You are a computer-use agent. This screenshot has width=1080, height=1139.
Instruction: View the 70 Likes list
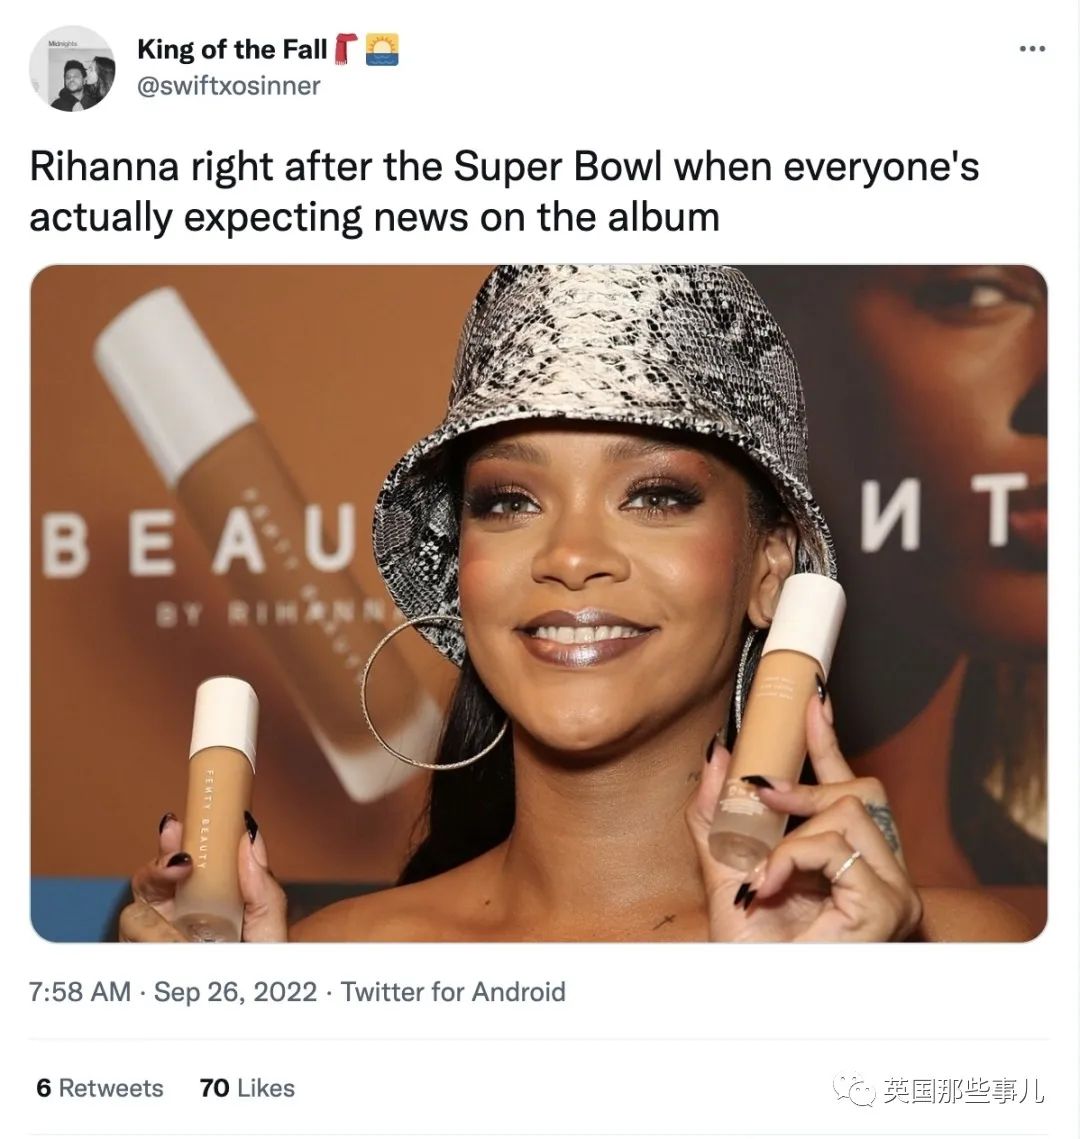(x=247, y=1088)
